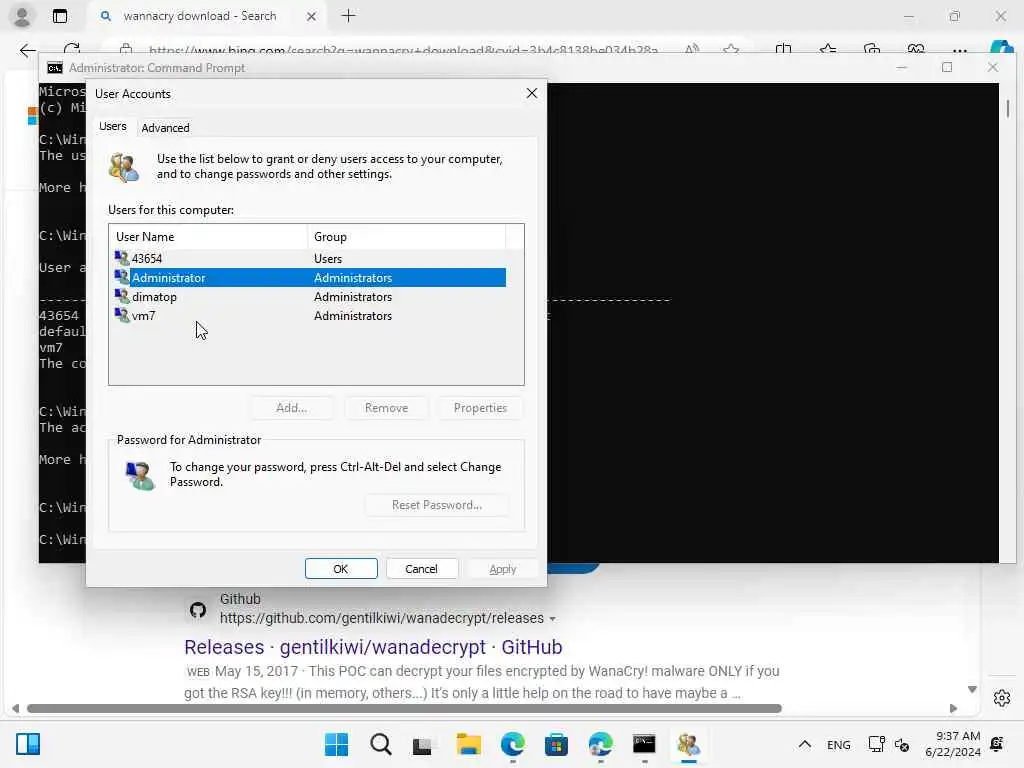Screen dimensions: 1024x768
Task: Click OK in User Accounts dialog
Action: point(341,569)
